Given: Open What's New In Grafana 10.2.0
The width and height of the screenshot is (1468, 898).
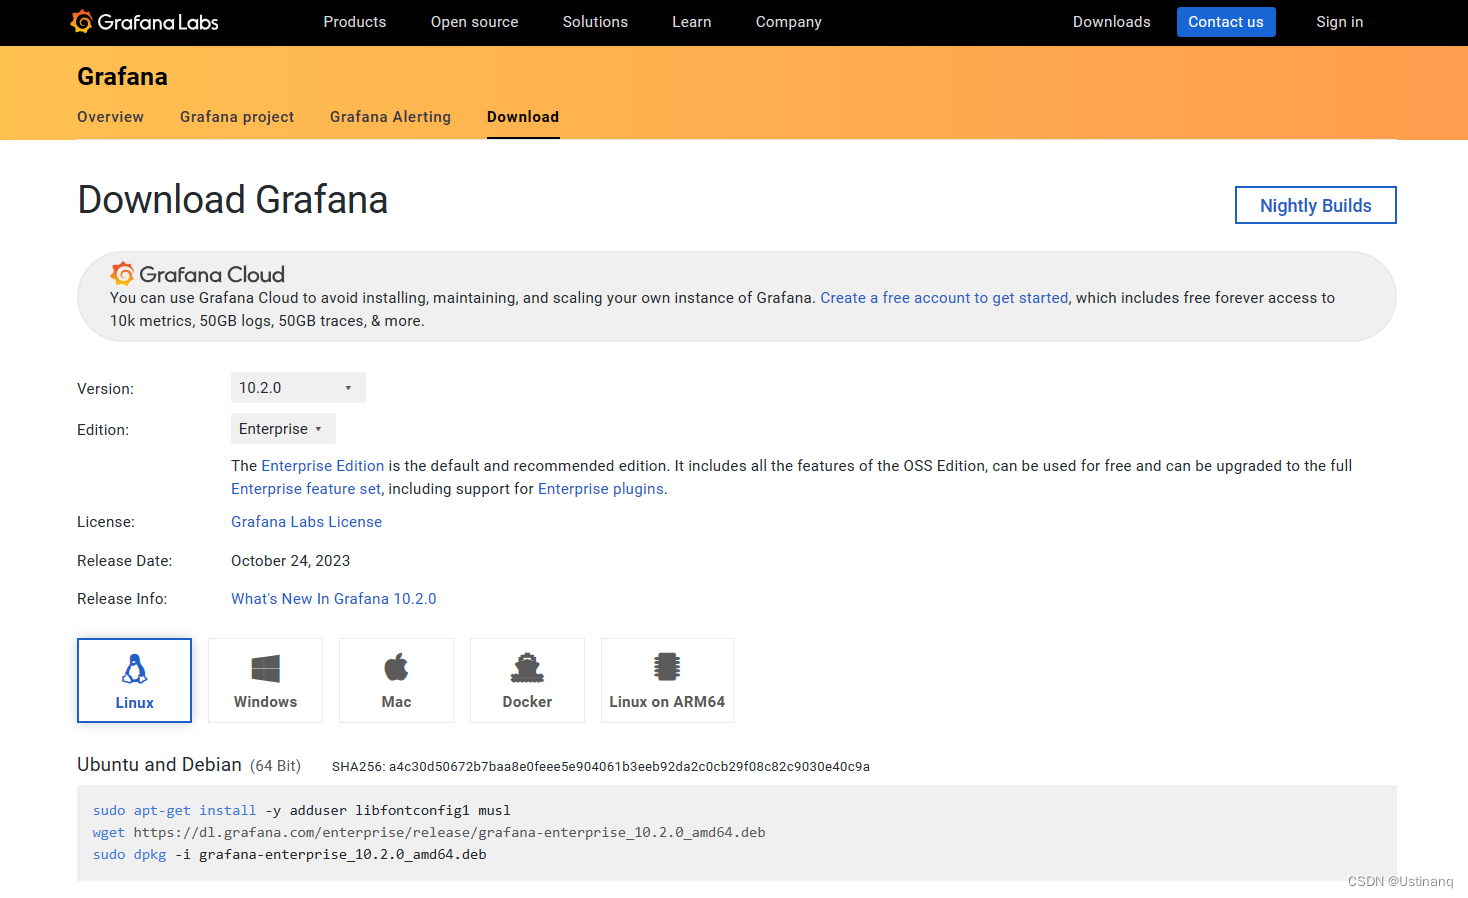Looking at the screenshot, I should pos(334,599).
